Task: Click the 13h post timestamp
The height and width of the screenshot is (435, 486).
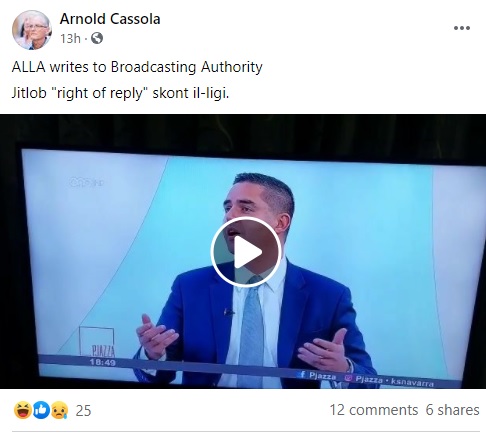Action: coord(70,39)
